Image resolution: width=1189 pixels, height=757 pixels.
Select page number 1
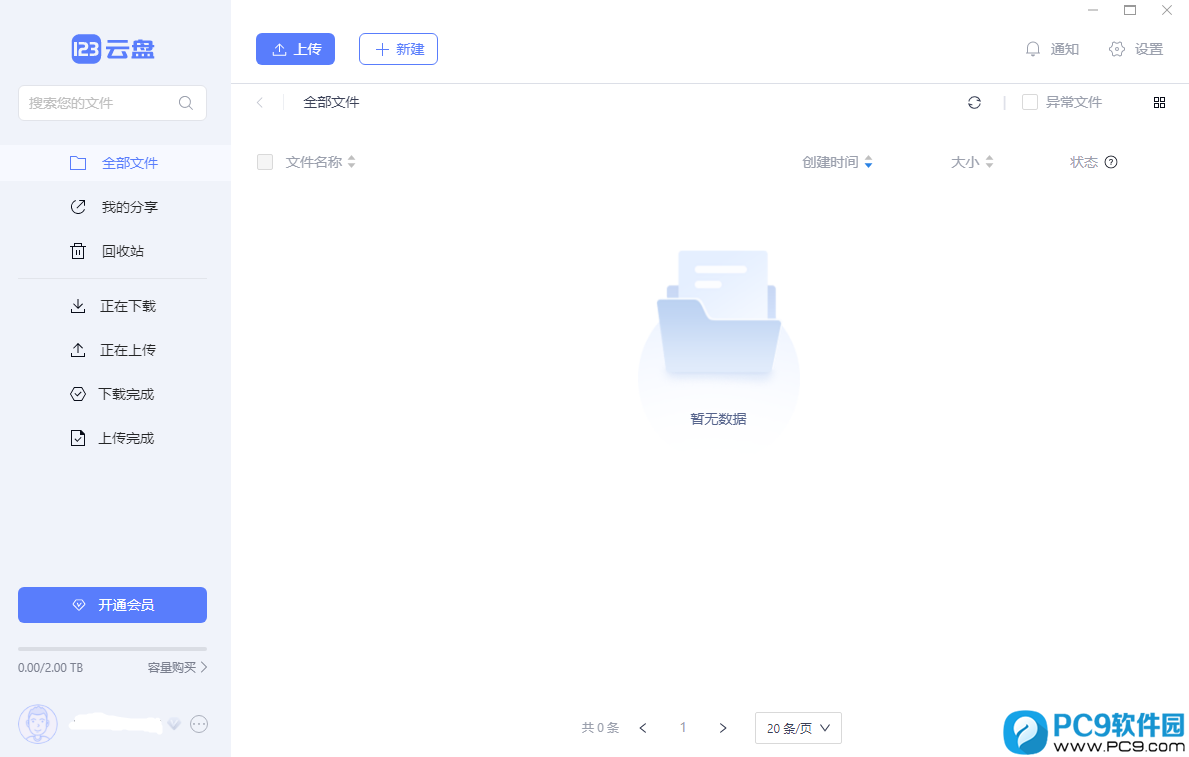(x=683, y=728)
